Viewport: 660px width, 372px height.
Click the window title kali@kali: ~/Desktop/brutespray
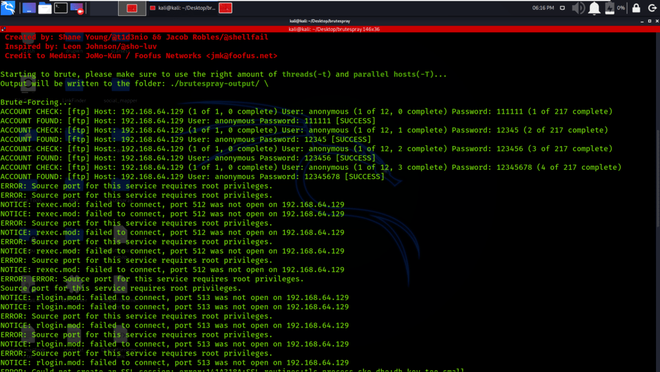(x=319, y=21)
